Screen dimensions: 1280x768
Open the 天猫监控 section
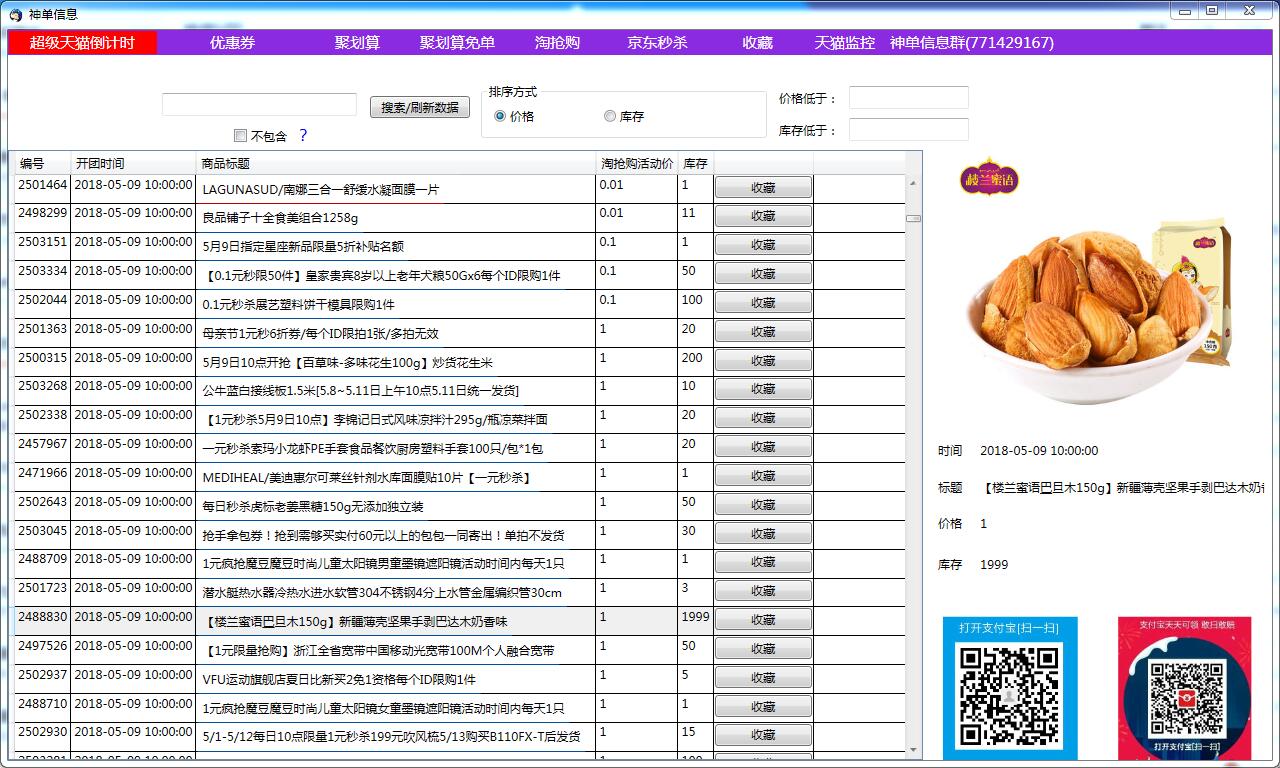(845, 43)
